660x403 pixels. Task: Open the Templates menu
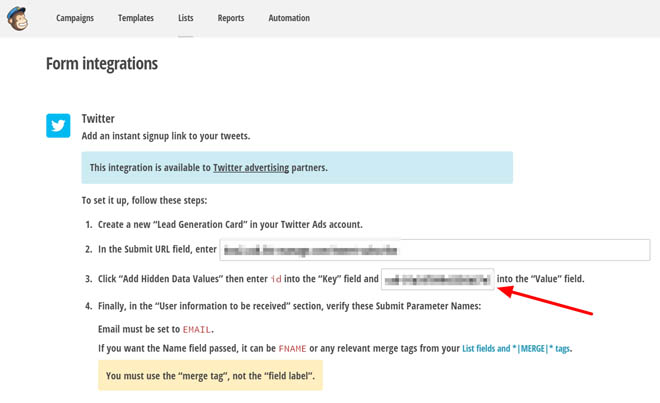point(136,18)
